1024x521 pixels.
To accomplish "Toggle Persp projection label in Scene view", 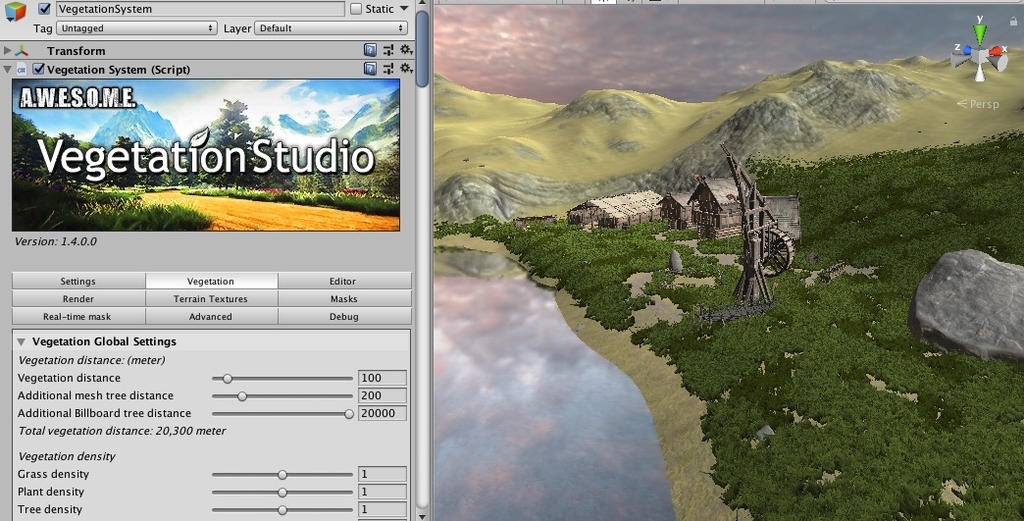I will pos(978,104).
